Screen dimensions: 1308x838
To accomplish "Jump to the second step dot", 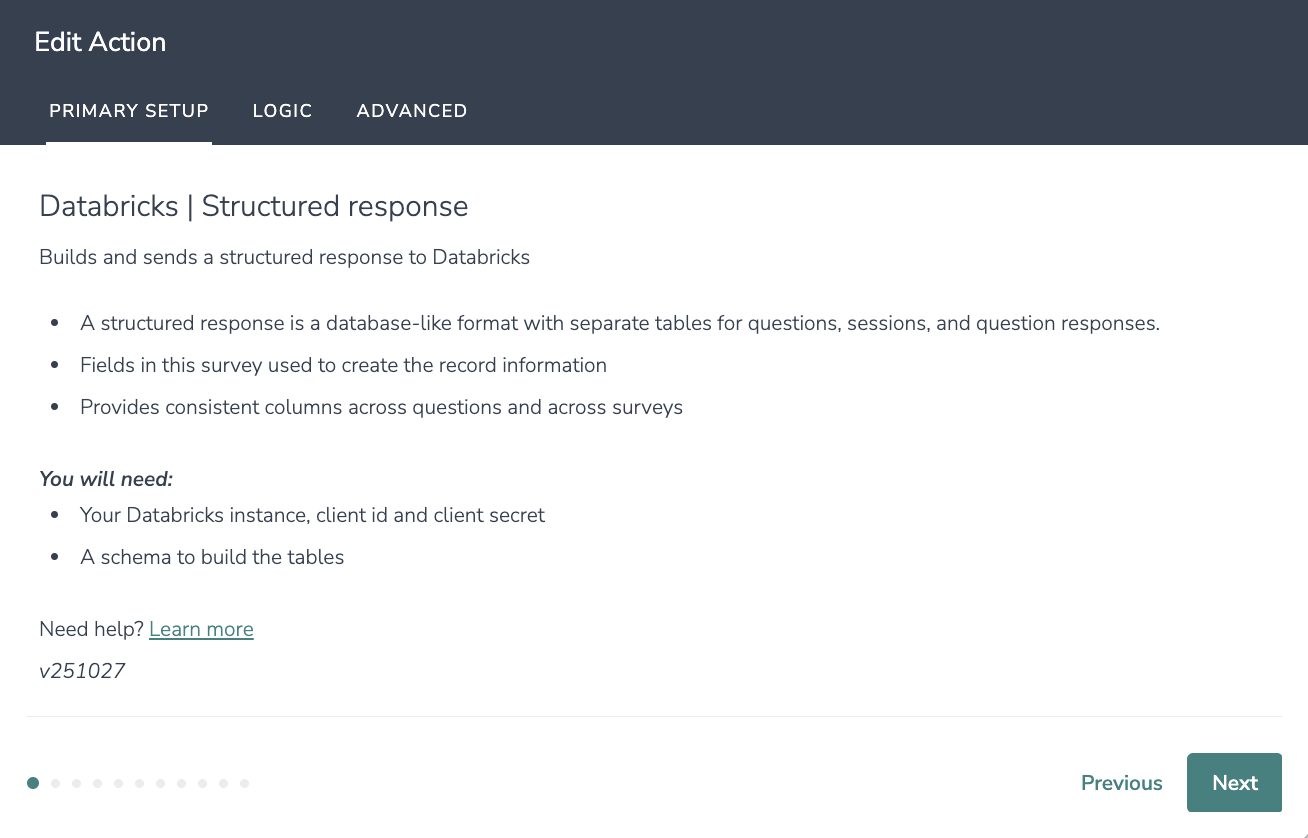I will coord(56,783).
